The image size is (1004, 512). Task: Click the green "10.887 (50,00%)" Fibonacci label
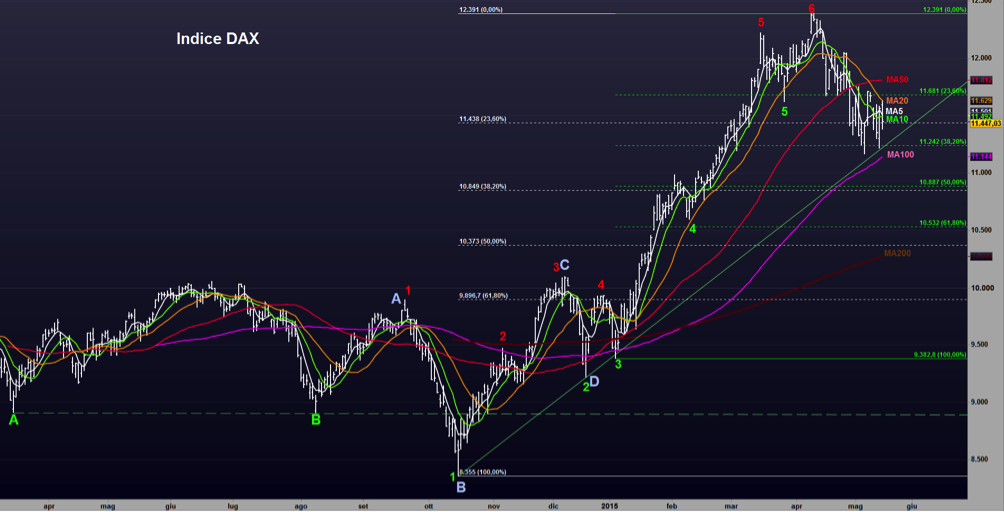[x=943, y=182]
